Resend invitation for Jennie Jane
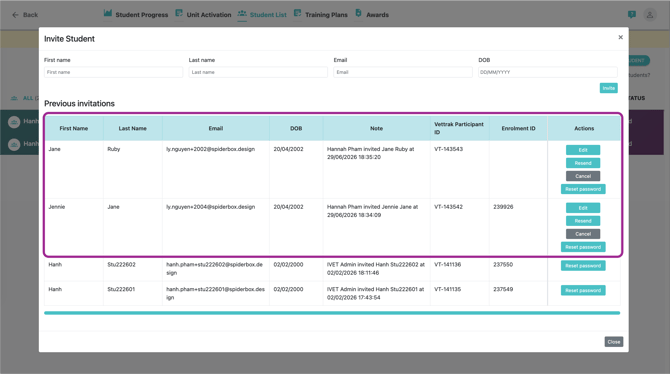The width and height of the screenshot is (670, 374). pos(583,221)
